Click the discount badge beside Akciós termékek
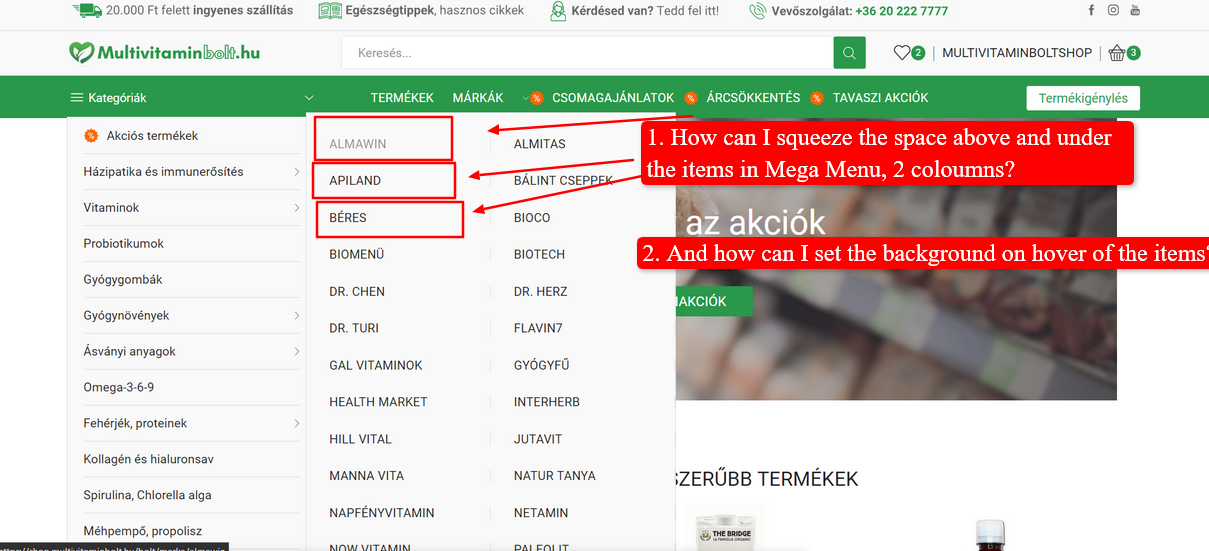1209x551 pixels. pyautogui.click(x=91, y=135)
